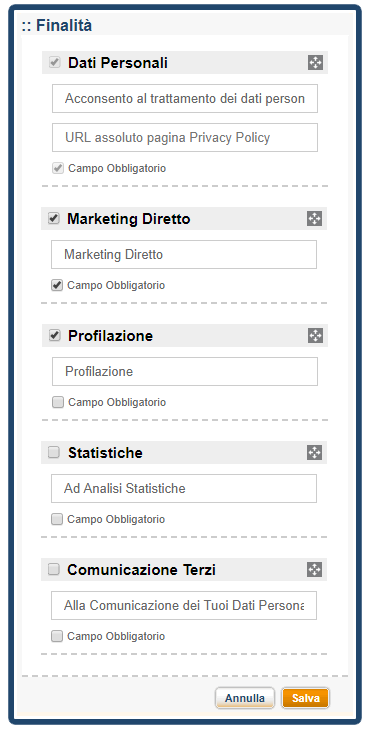The width and height of the screenshot is (370, 729).
Task: Focus the URL assoluto pagina Privacy Policy field
Action: (x=185, y=138)
